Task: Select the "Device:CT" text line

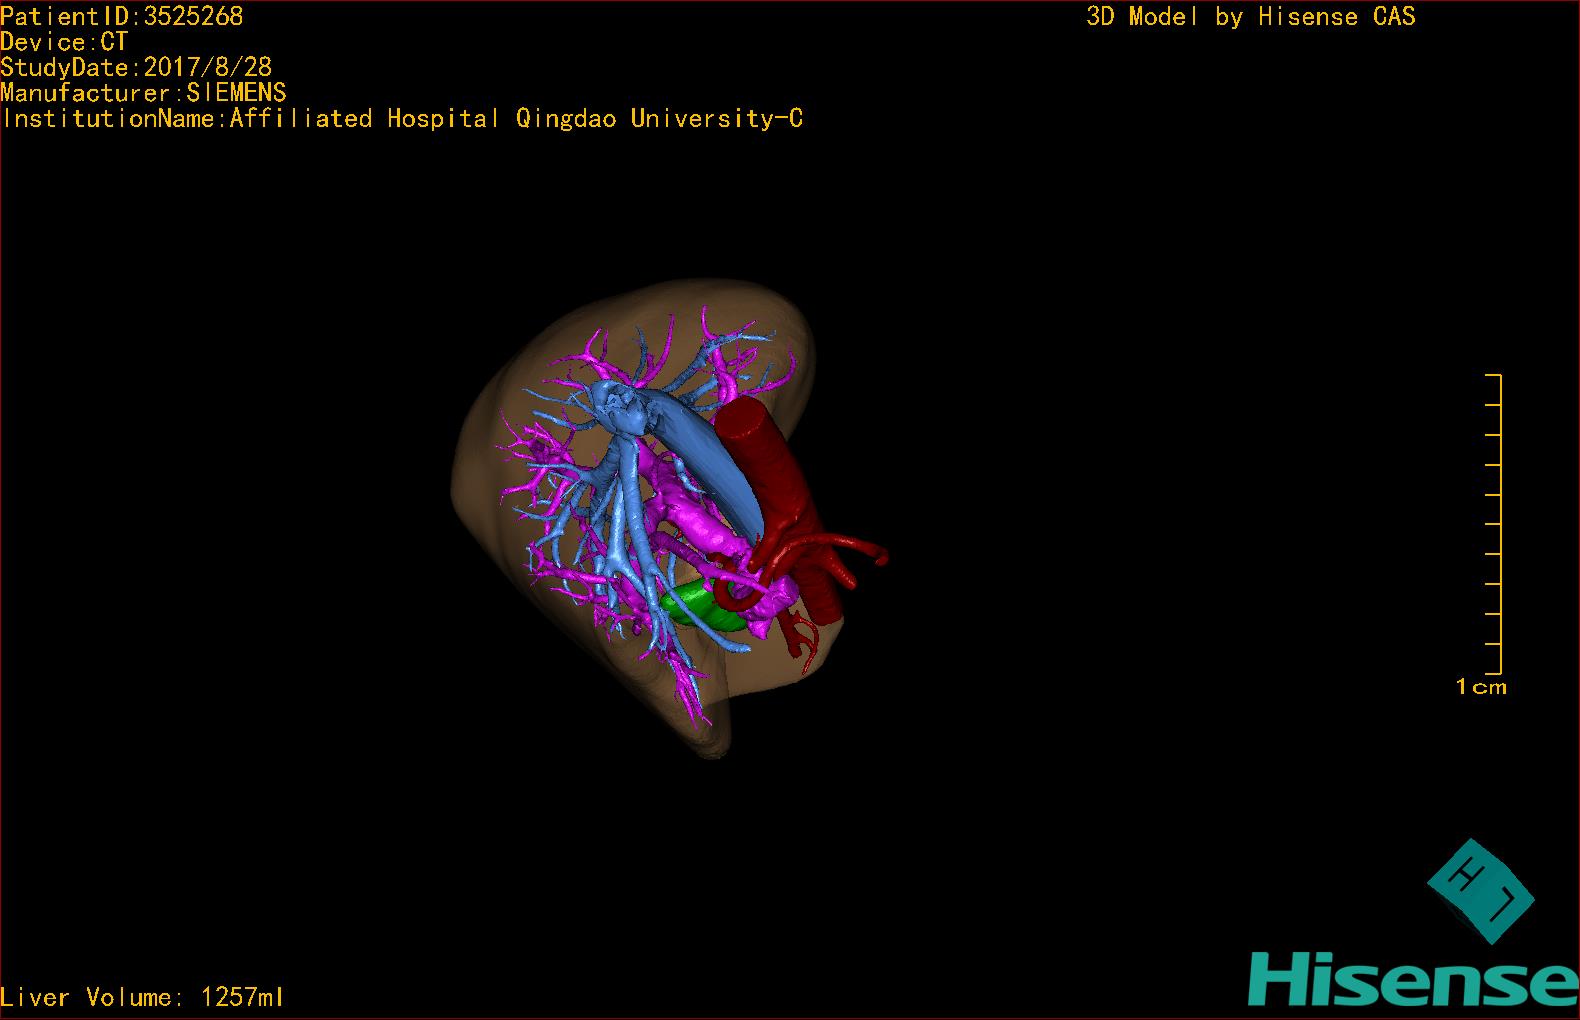Action: pyautogui.click(x=64, y=42)
